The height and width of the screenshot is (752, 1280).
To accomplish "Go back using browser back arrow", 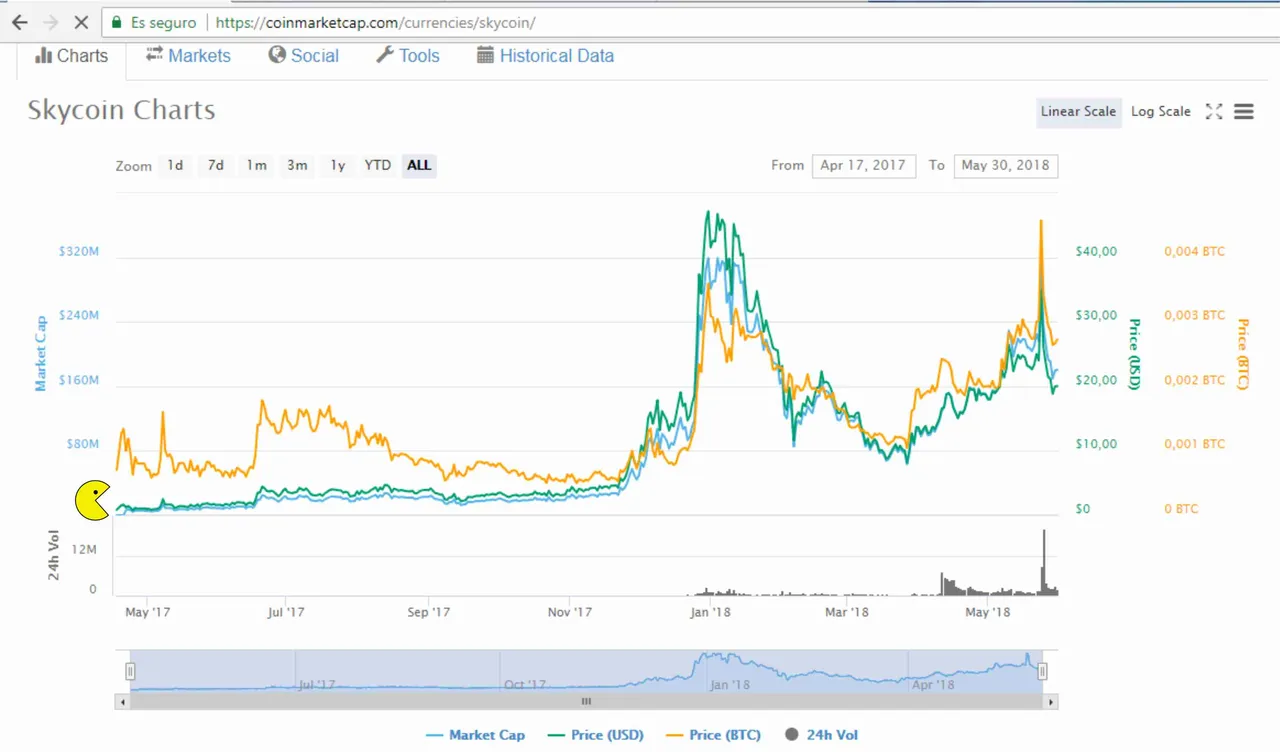I will click(19, 22).
